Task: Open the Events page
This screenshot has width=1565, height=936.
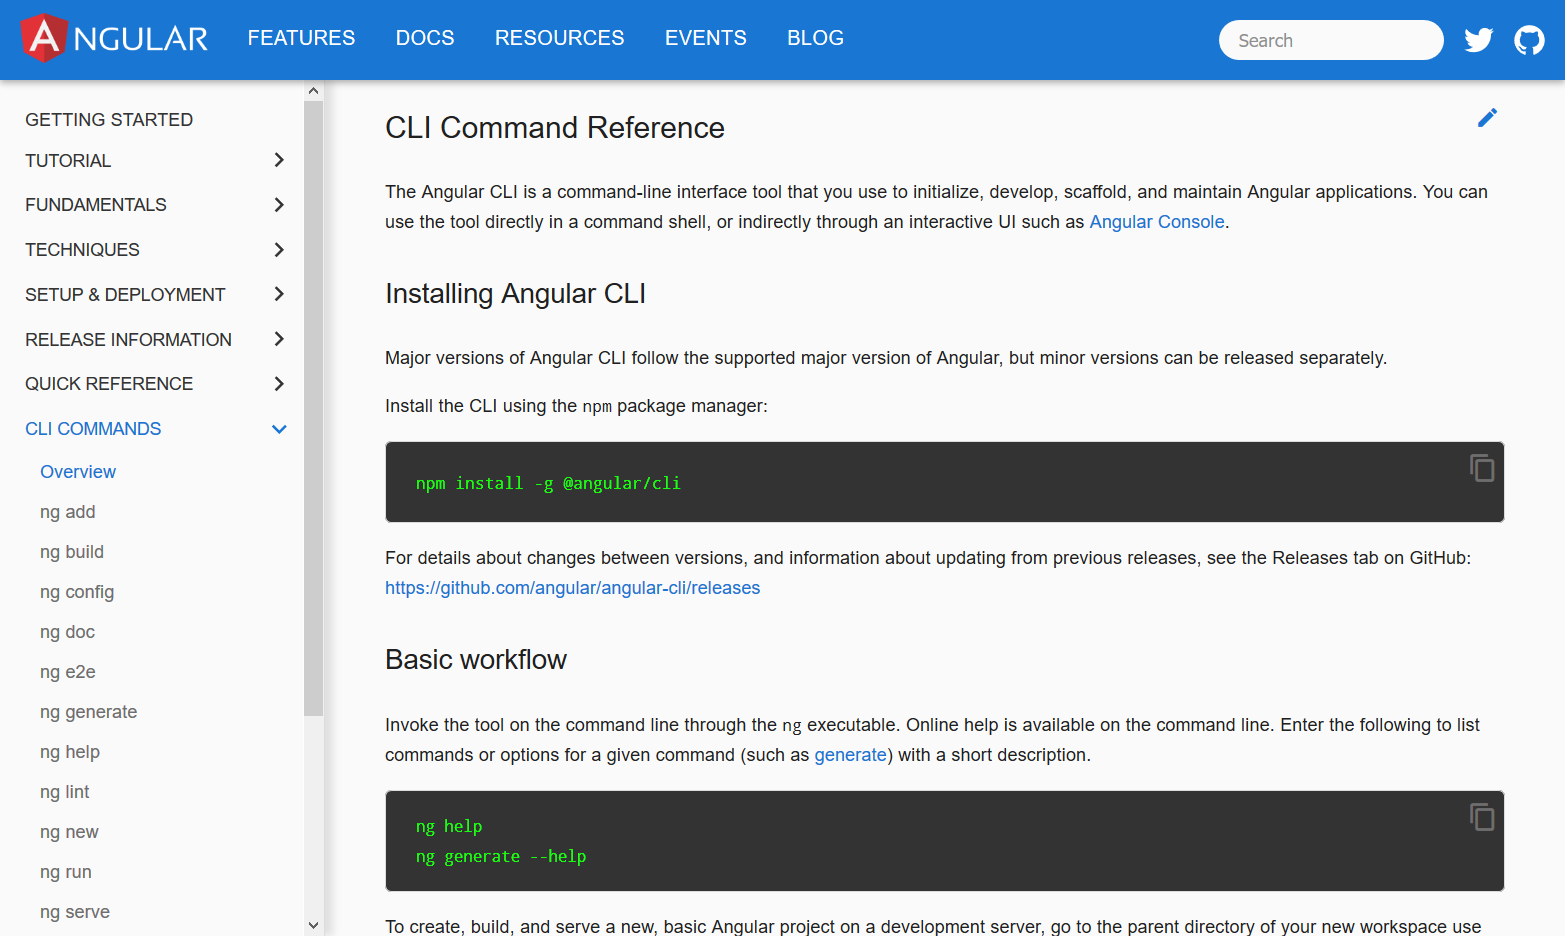Action: 706,38
